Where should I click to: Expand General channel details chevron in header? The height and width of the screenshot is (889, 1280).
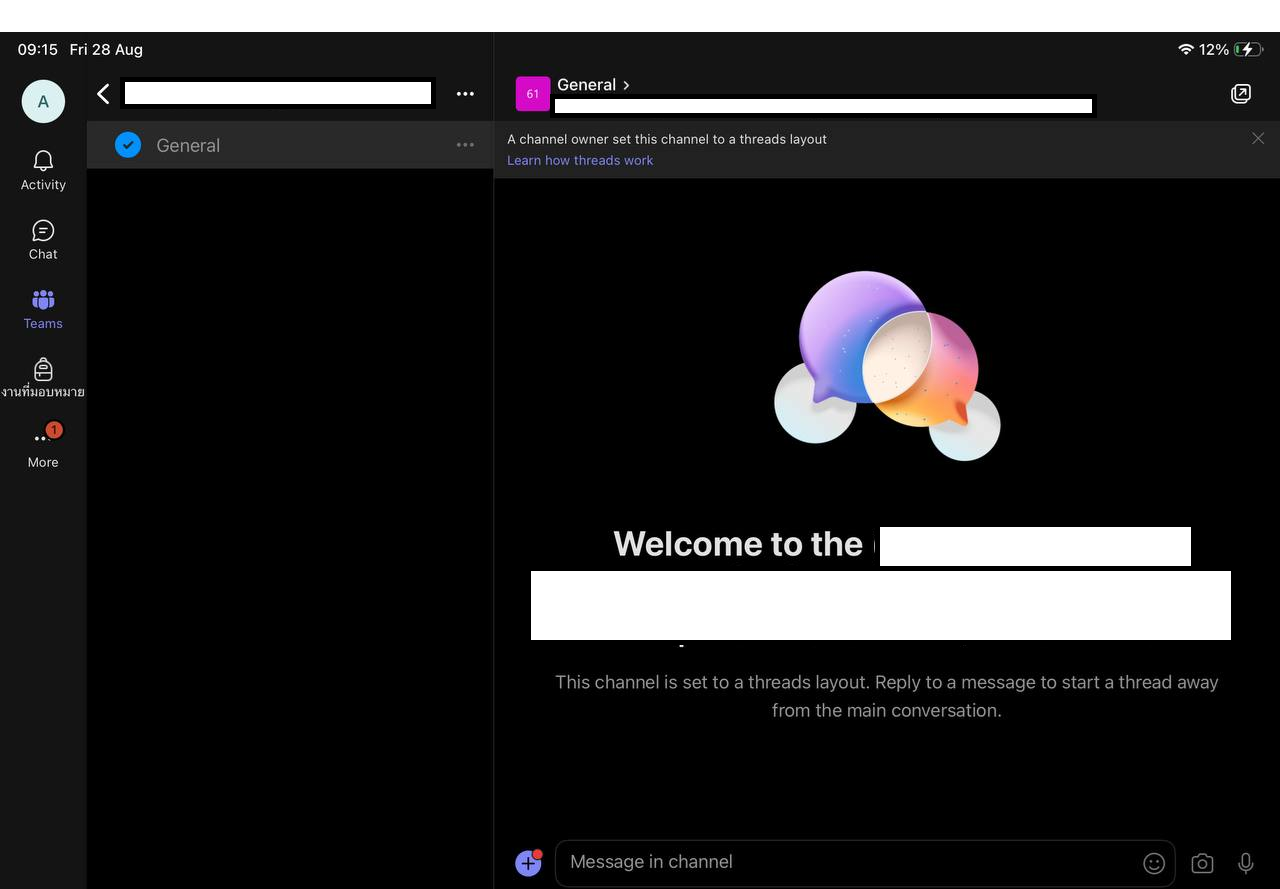pos(626,85)
